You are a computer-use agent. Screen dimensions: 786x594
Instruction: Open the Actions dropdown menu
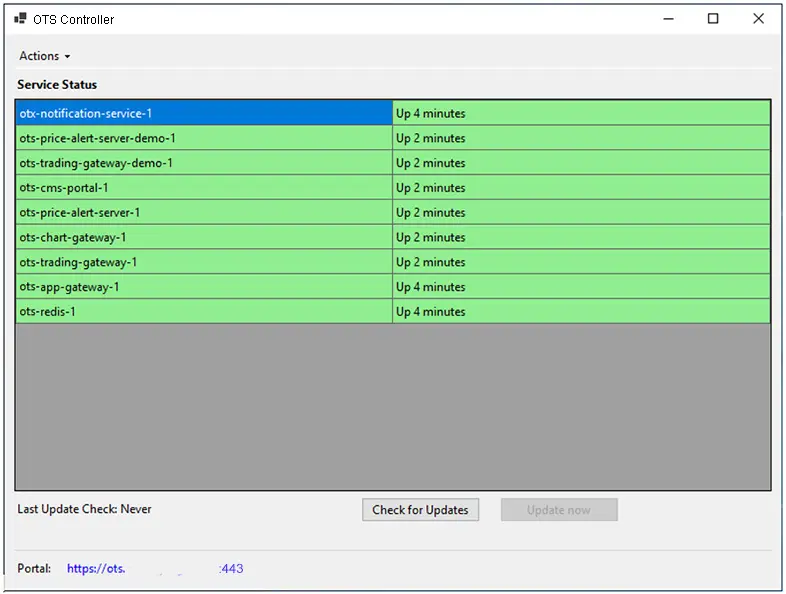[44, 56]
